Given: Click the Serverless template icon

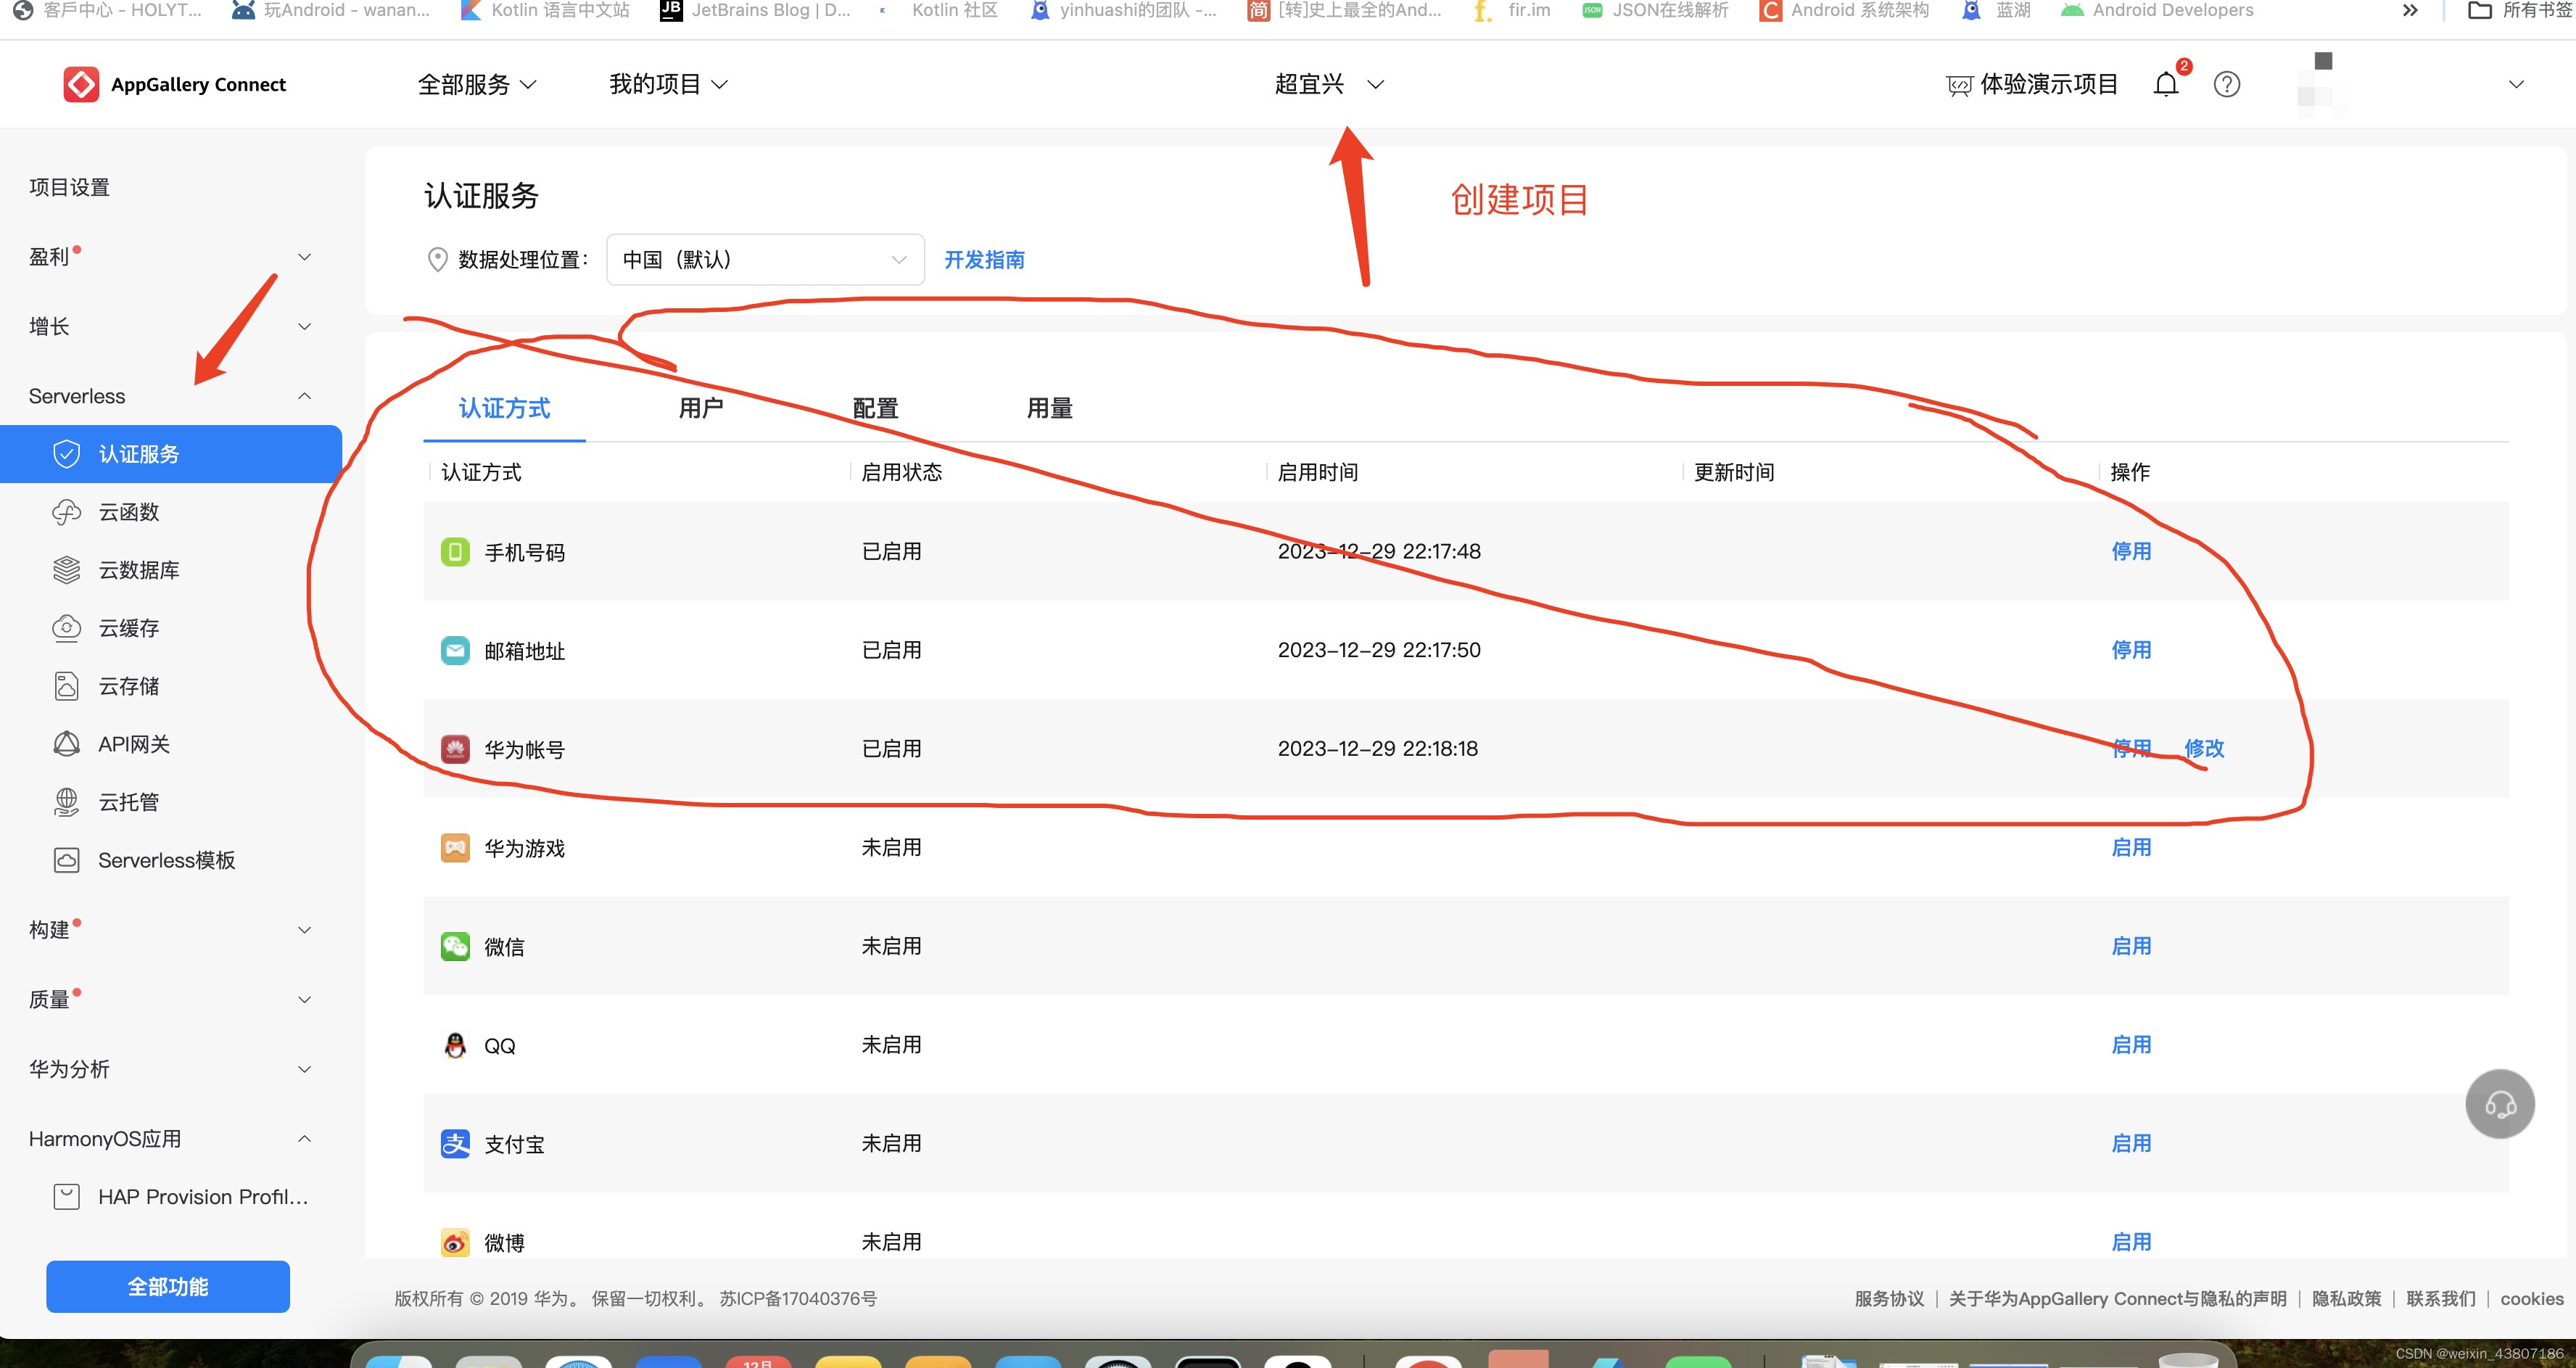Looking at the screenshot, I should point(66,860).
